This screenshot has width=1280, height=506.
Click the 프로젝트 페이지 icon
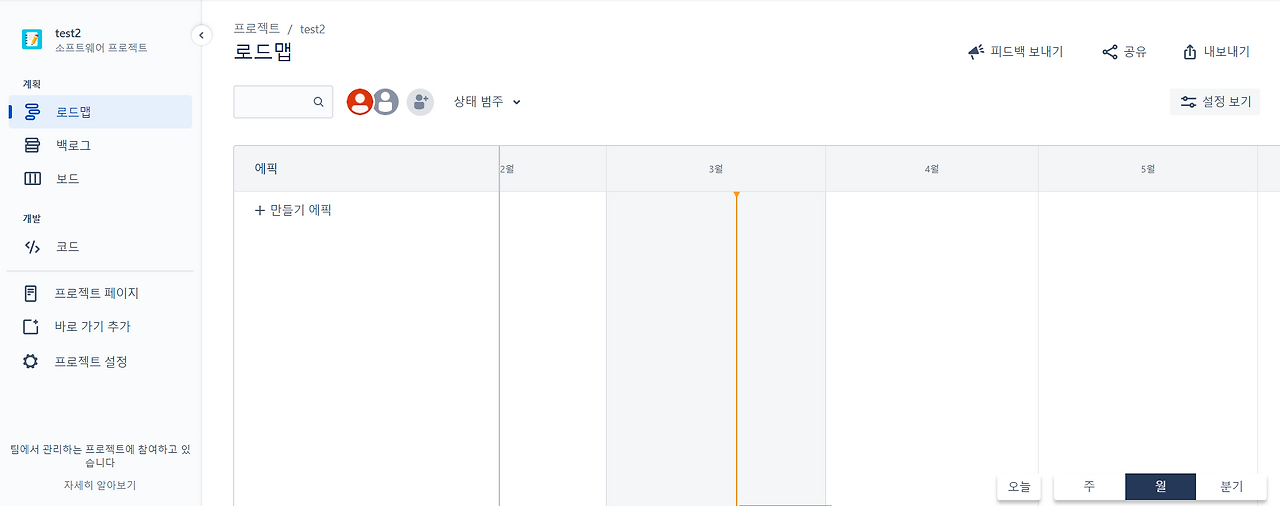coord(32,293)
